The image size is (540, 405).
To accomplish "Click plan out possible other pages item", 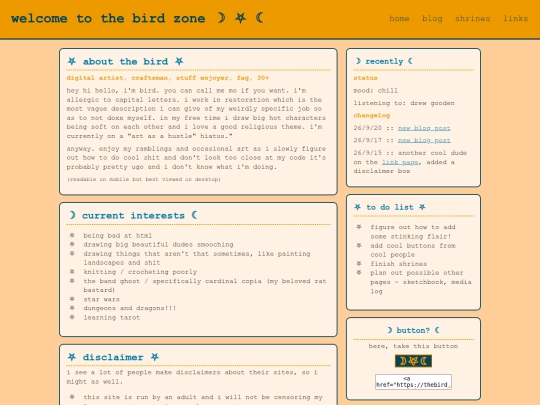I will coord(421,282).
